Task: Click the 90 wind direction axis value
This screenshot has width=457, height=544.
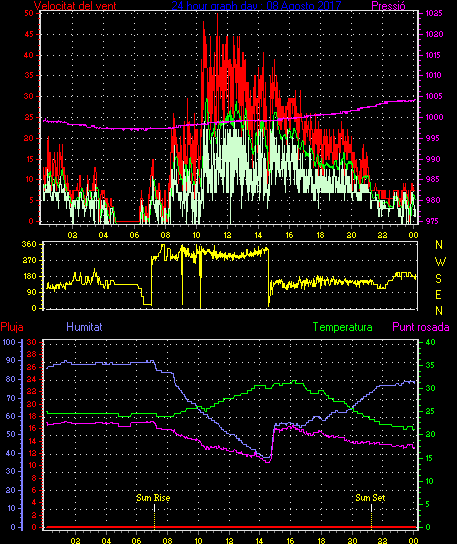Action: [x=31, y=292]
